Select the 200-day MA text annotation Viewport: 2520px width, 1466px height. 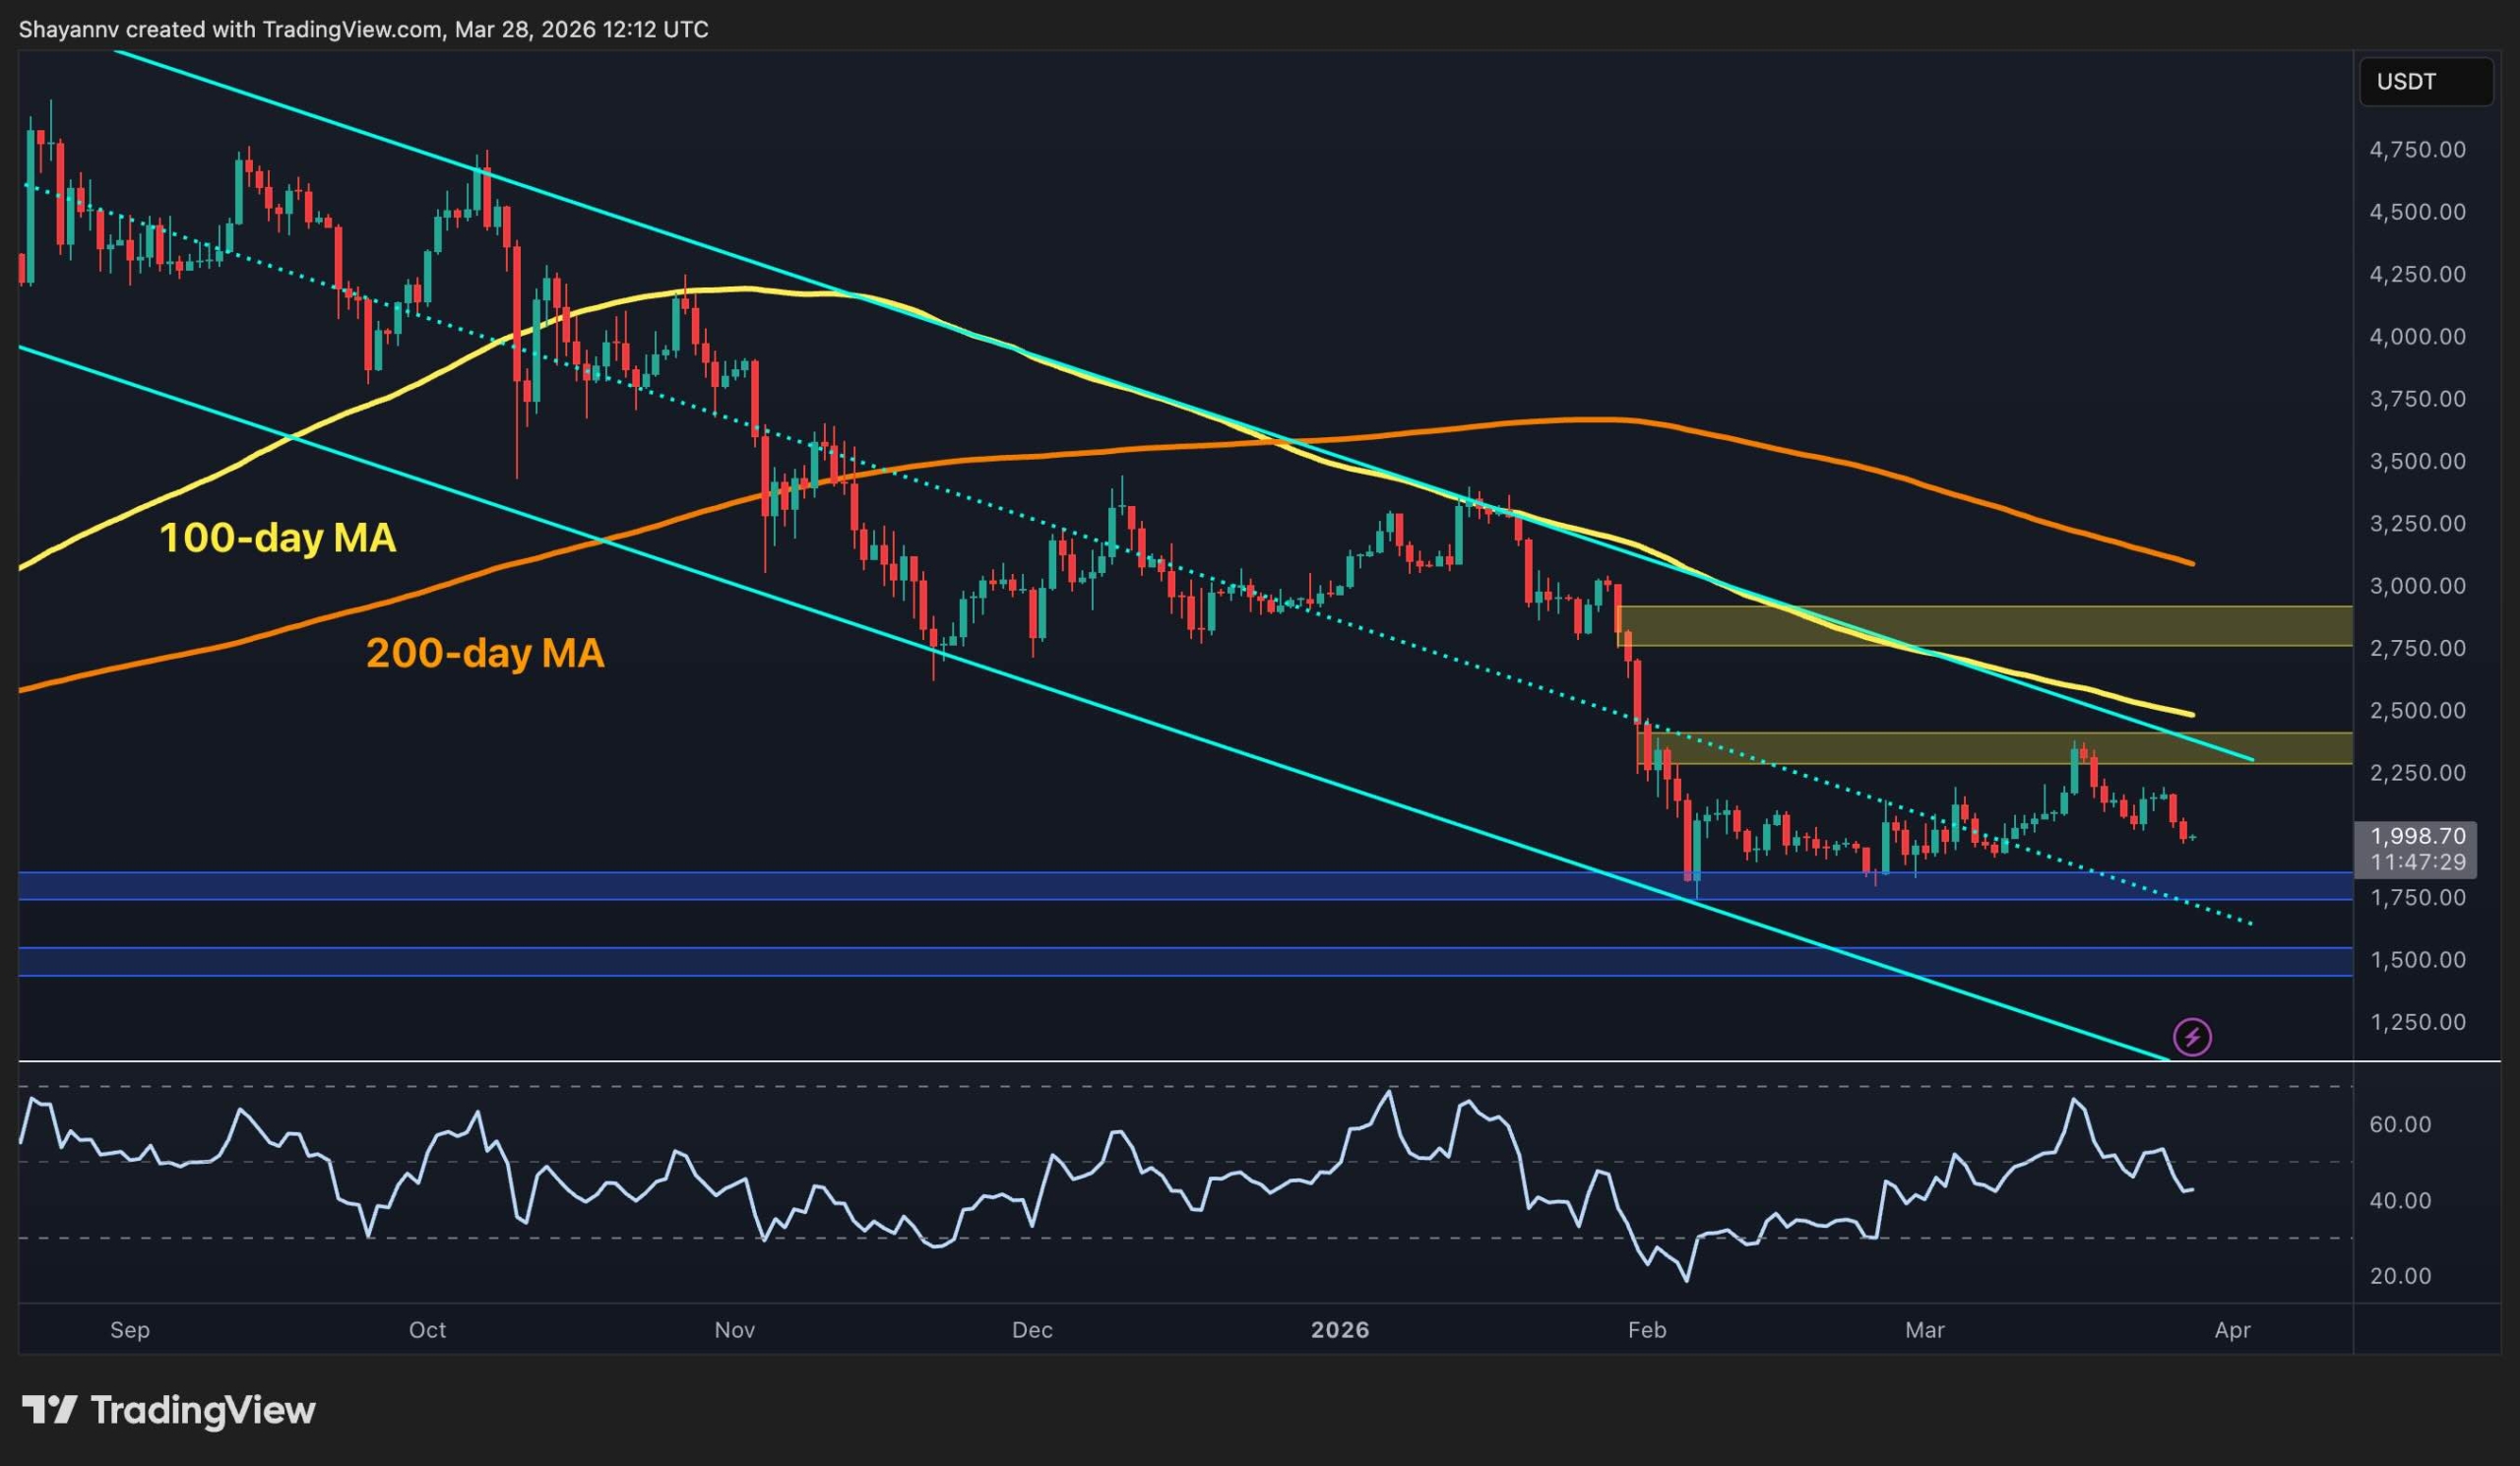(x=486, y=654)
